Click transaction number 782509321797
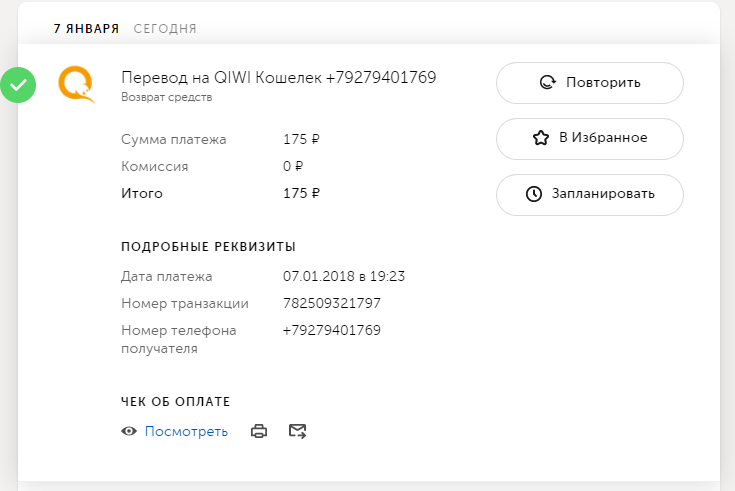735x491 pixels. [332, 303]
